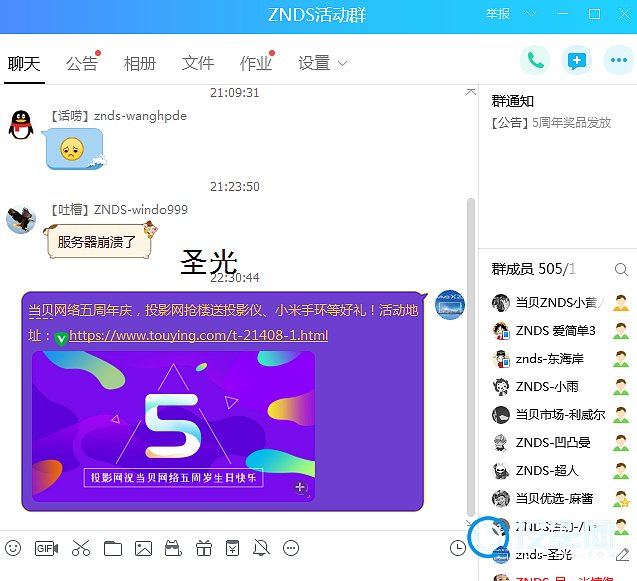Image resolution: width=637 pixels, height=581 pixels.
Task: Open the GIF recorder tool
Action: (x=46, y=548)
